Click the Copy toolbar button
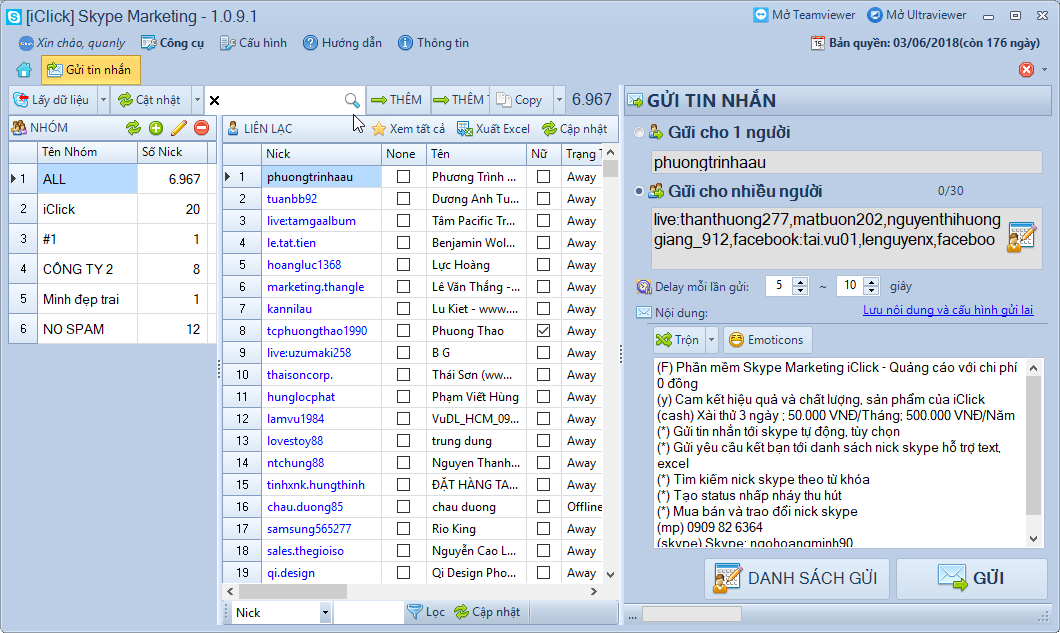The height and width of the screenshot is (633, 1060). (520, 100)
